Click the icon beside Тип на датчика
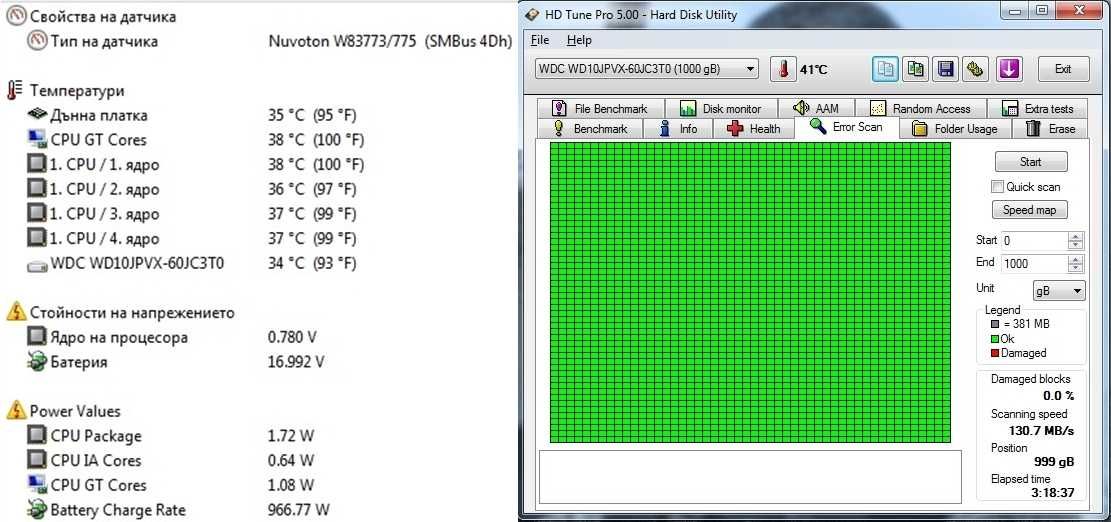Screen dimensions: 1111x522 click(37, 40)
